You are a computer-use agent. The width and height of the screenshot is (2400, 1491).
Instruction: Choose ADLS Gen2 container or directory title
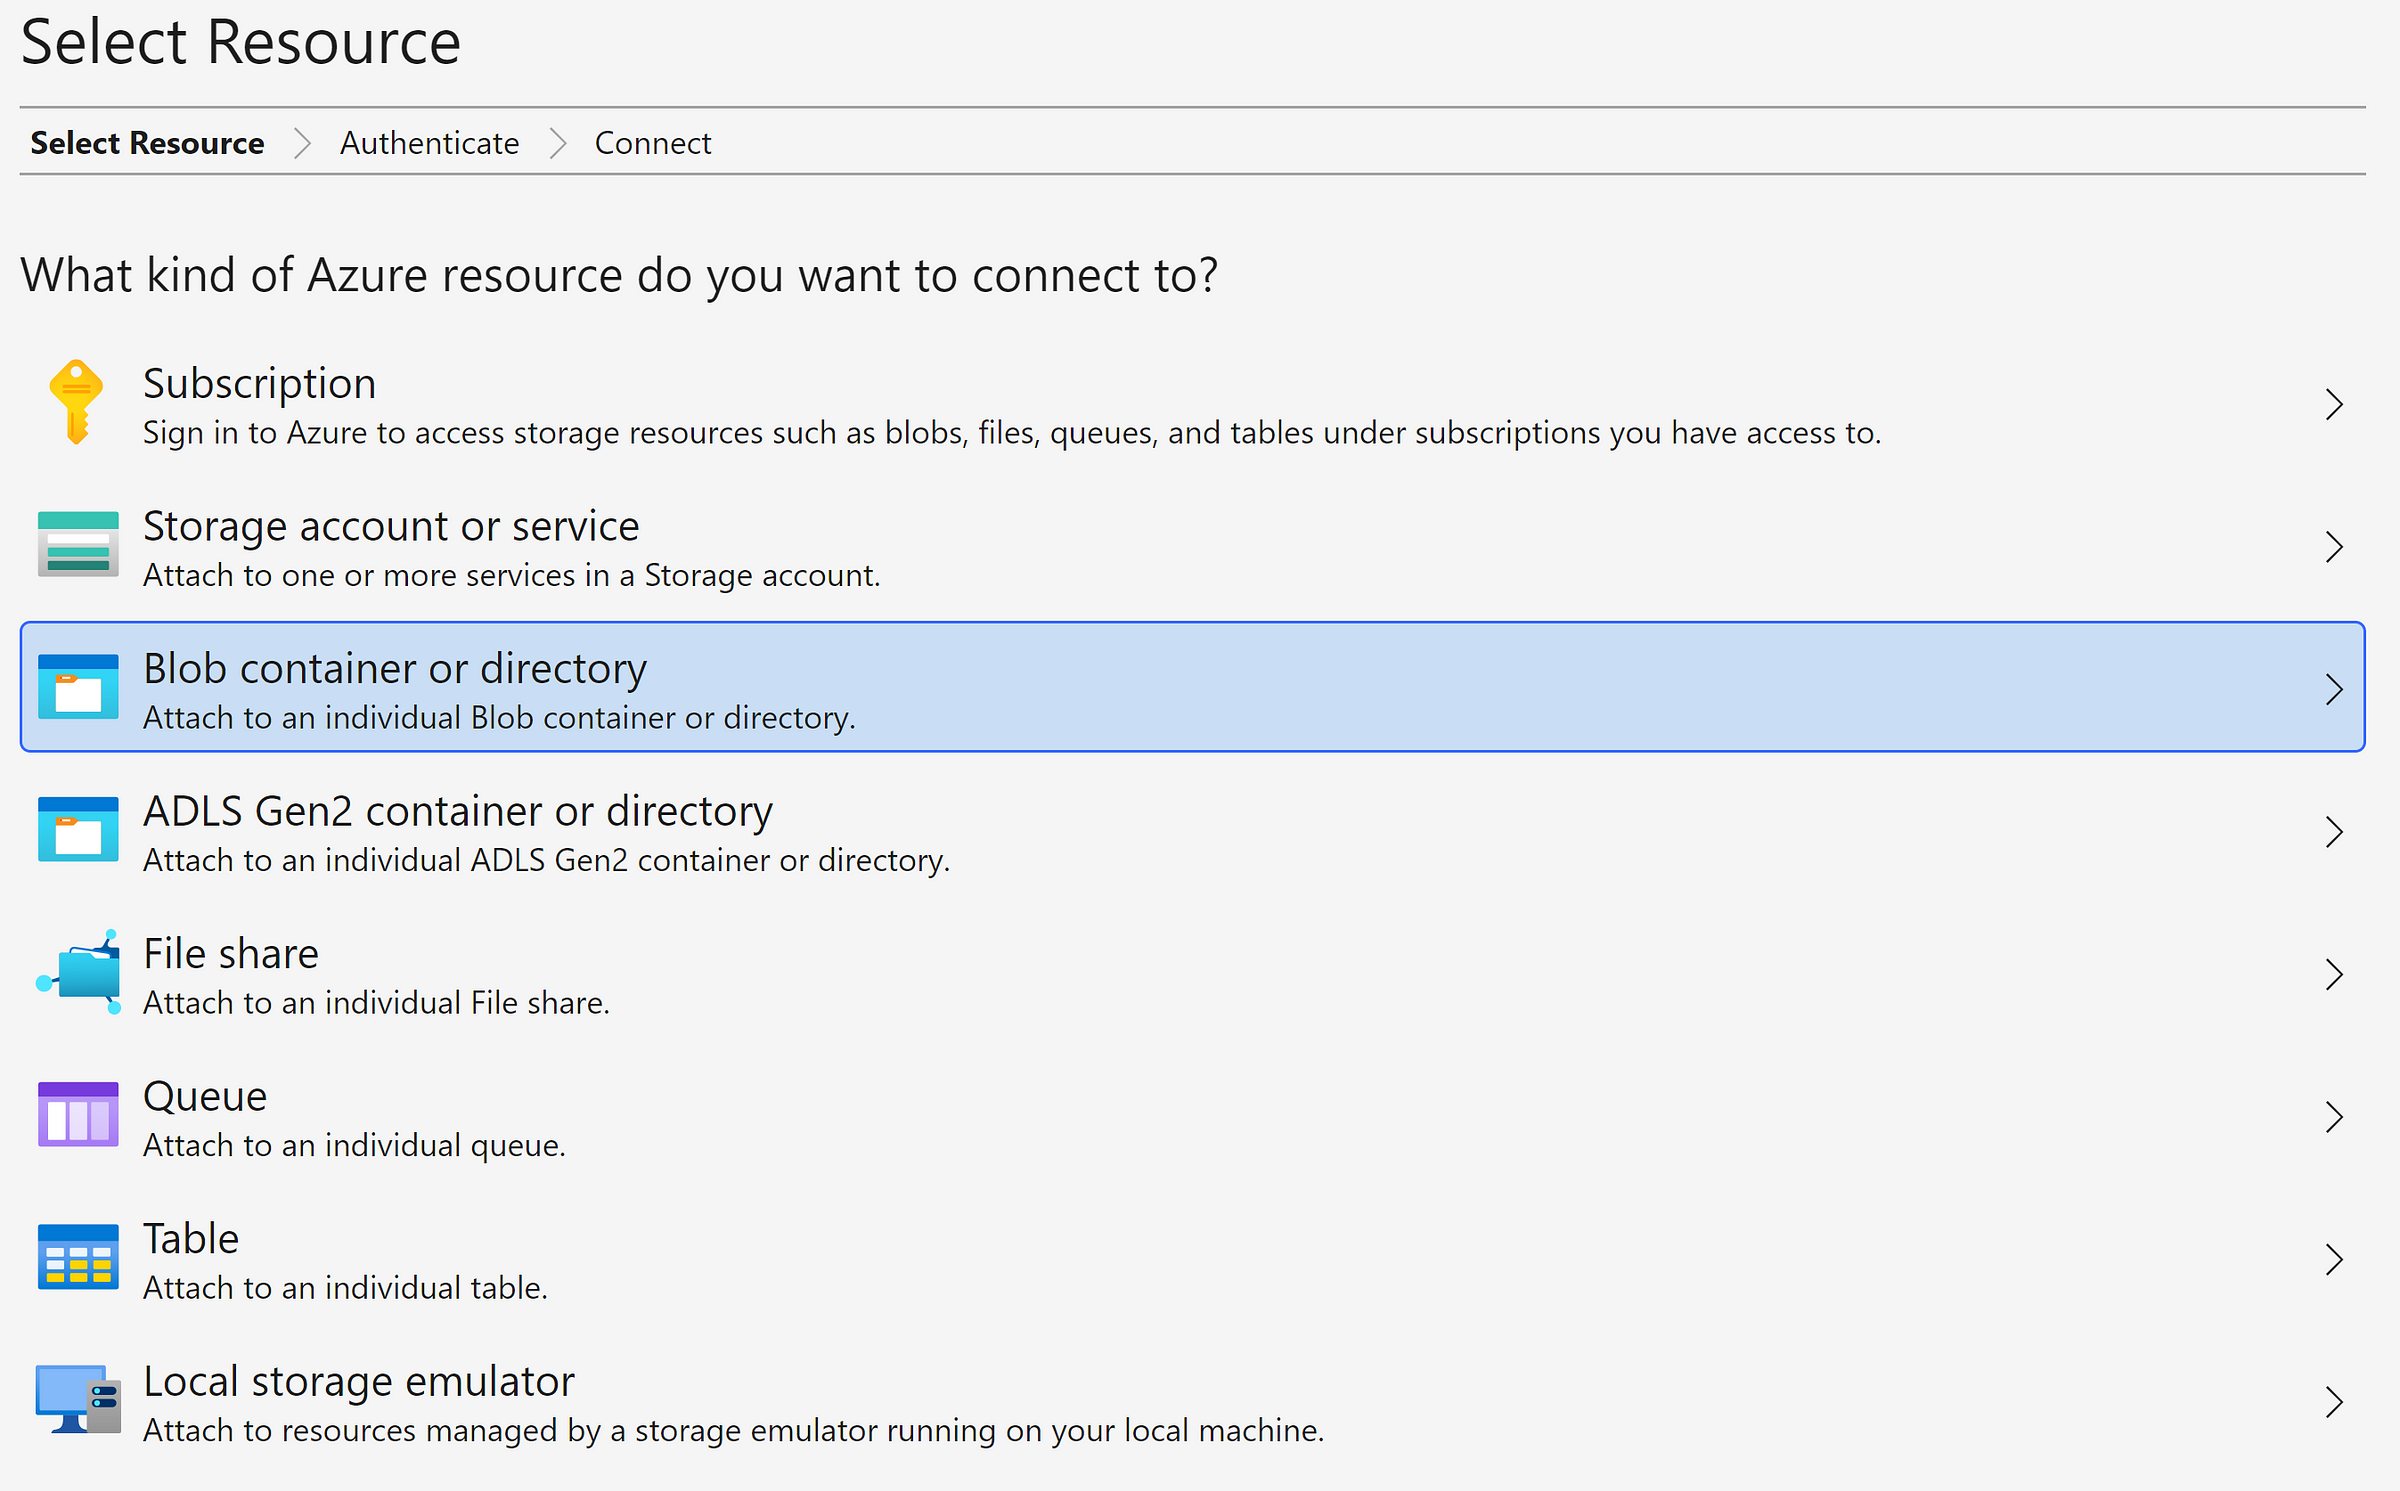[458, 812]
